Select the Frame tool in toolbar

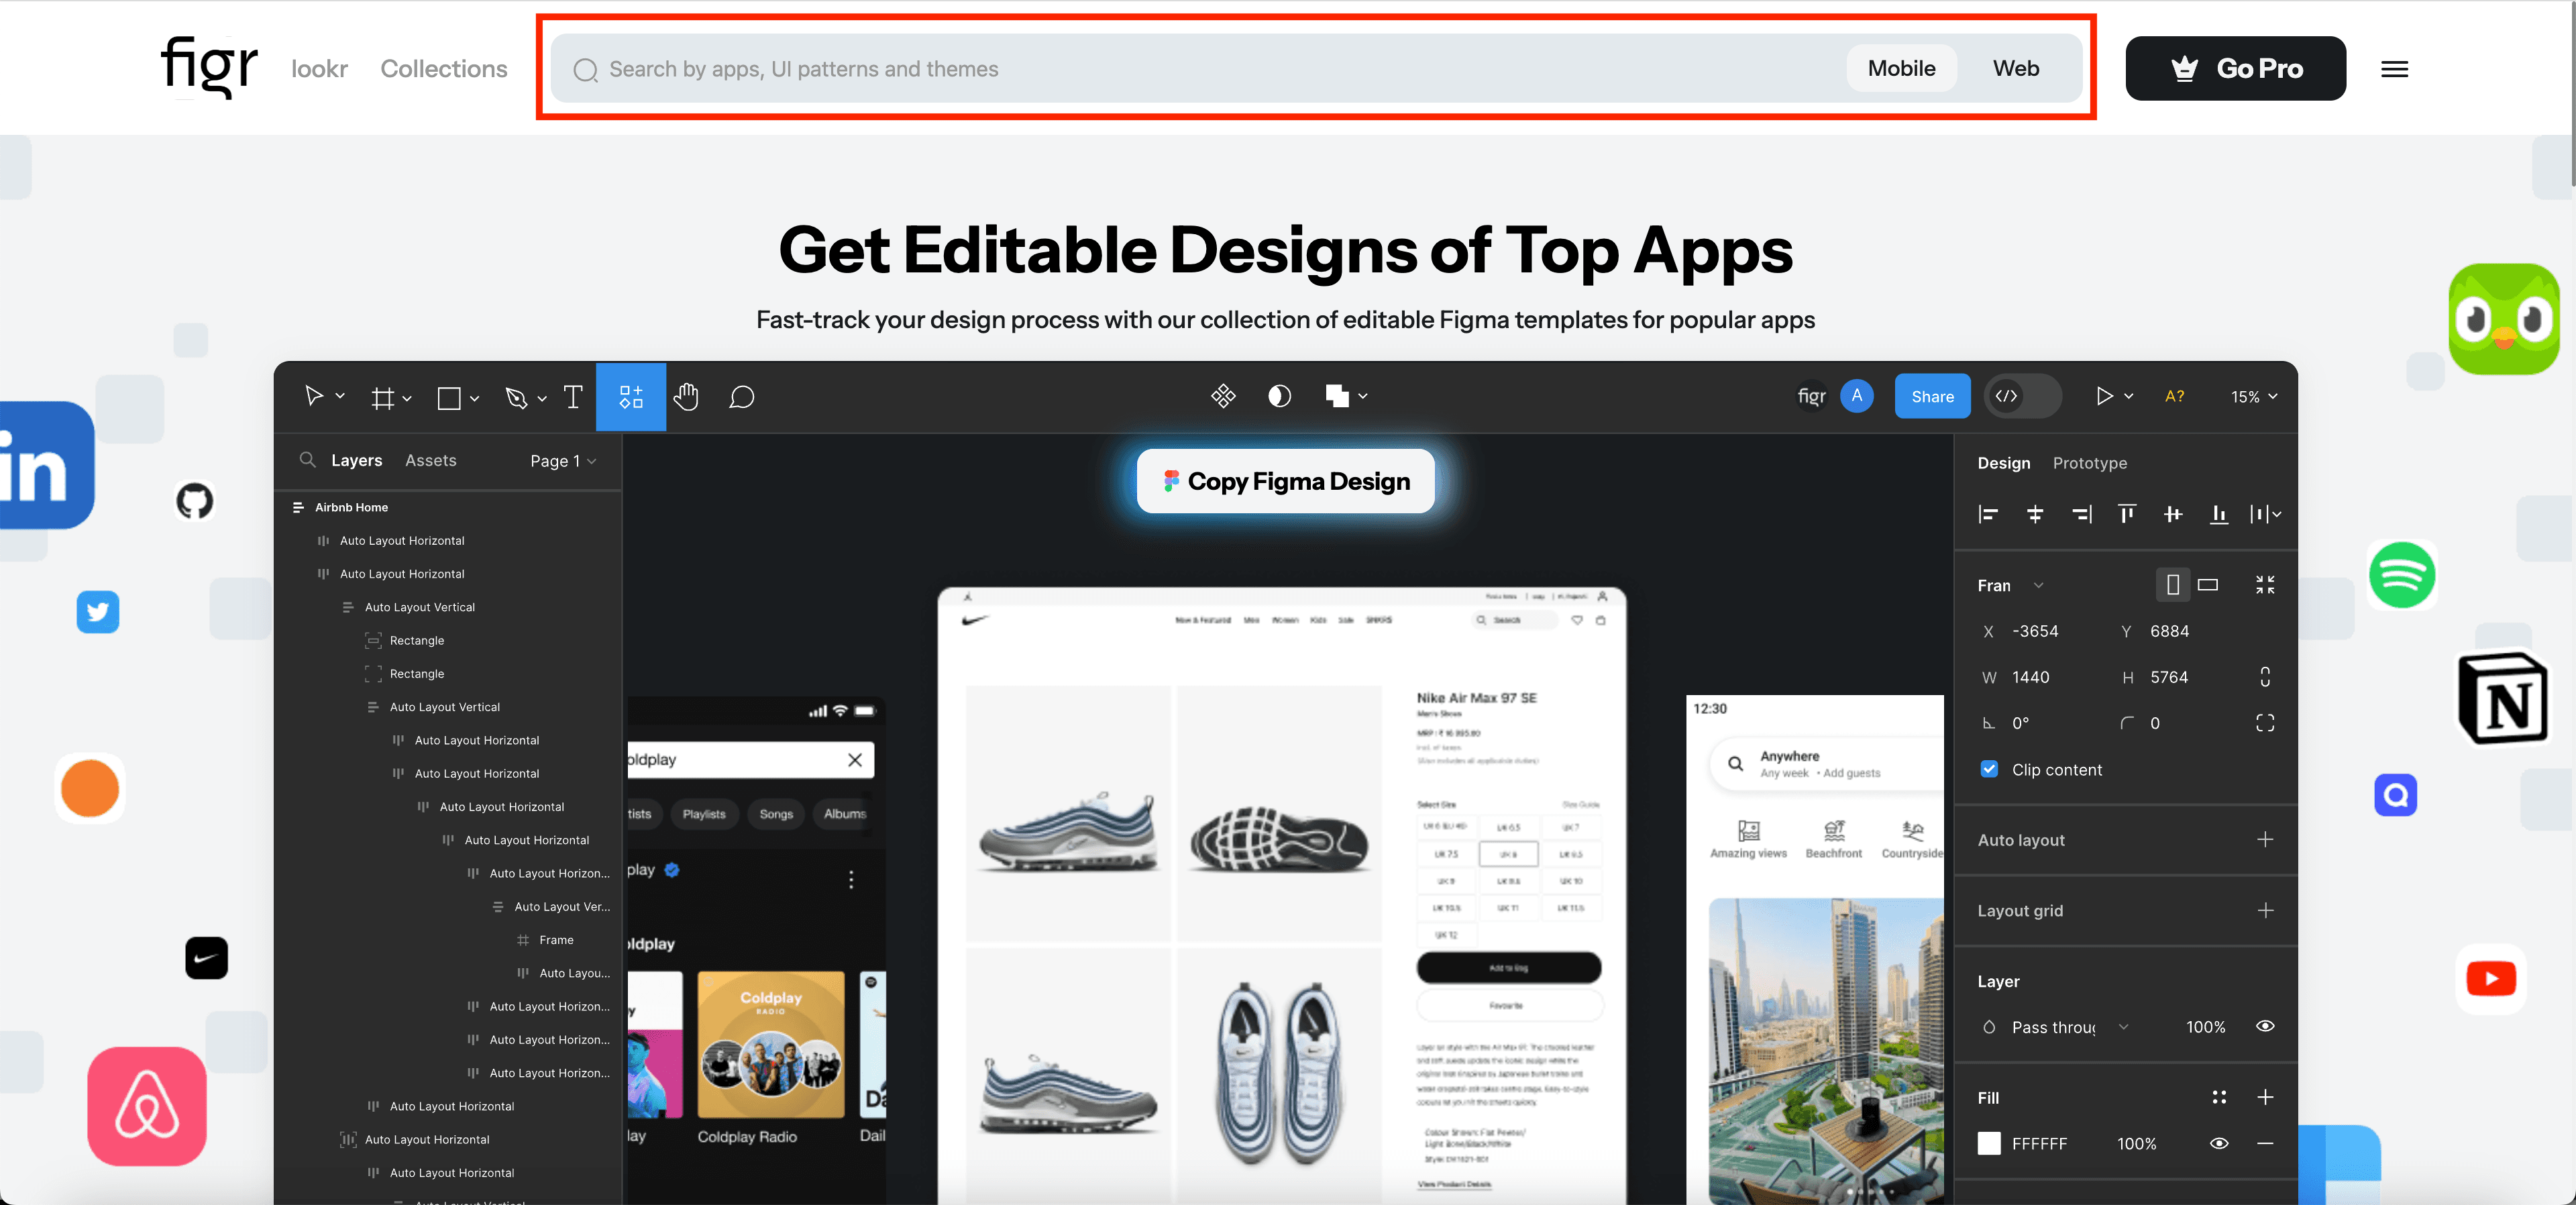[x=383, y=396]
